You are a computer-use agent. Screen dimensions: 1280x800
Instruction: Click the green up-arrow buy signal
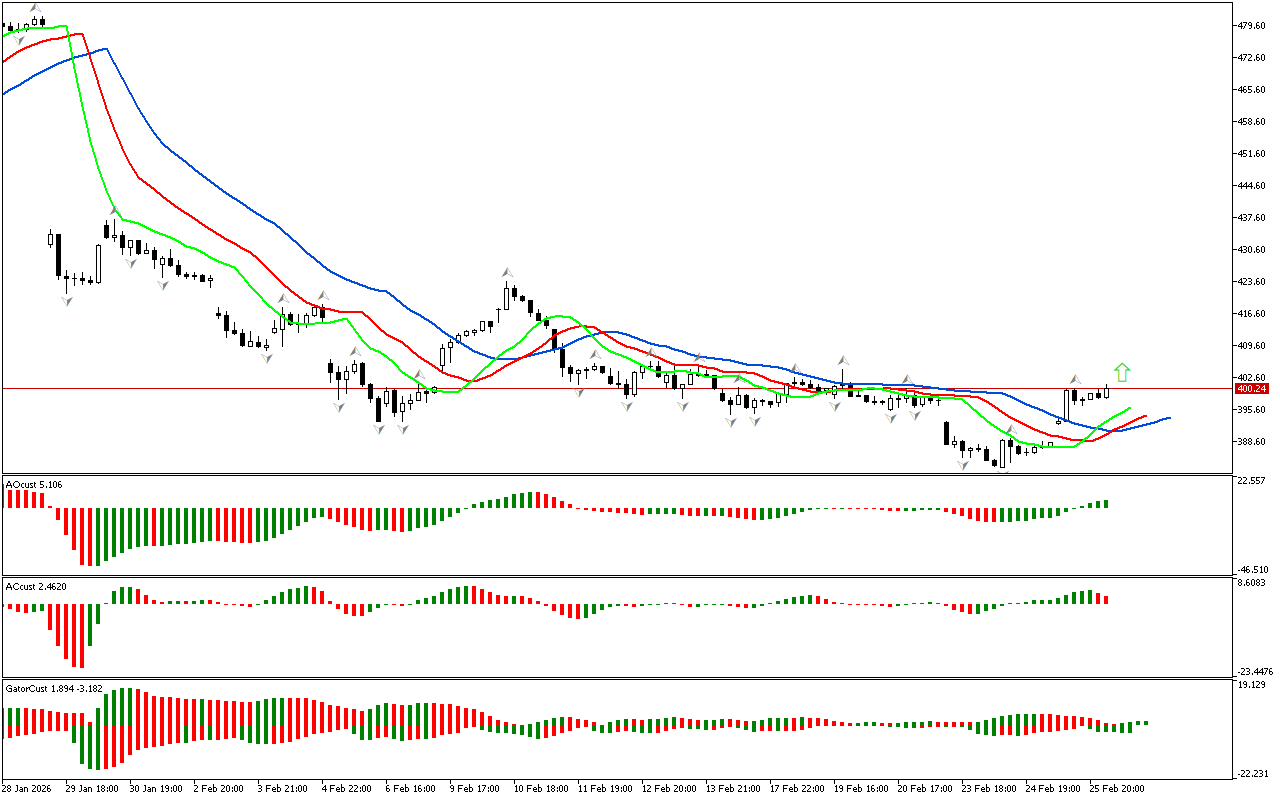coord(1122,373)
